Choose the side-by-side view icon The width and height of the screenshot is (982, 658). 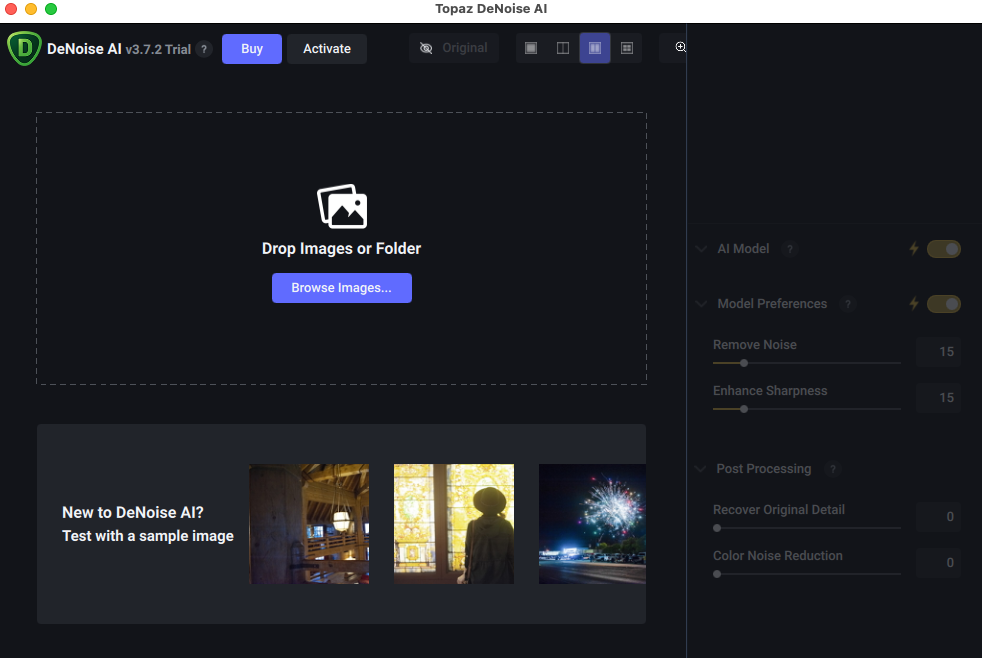tap(595, 48)
